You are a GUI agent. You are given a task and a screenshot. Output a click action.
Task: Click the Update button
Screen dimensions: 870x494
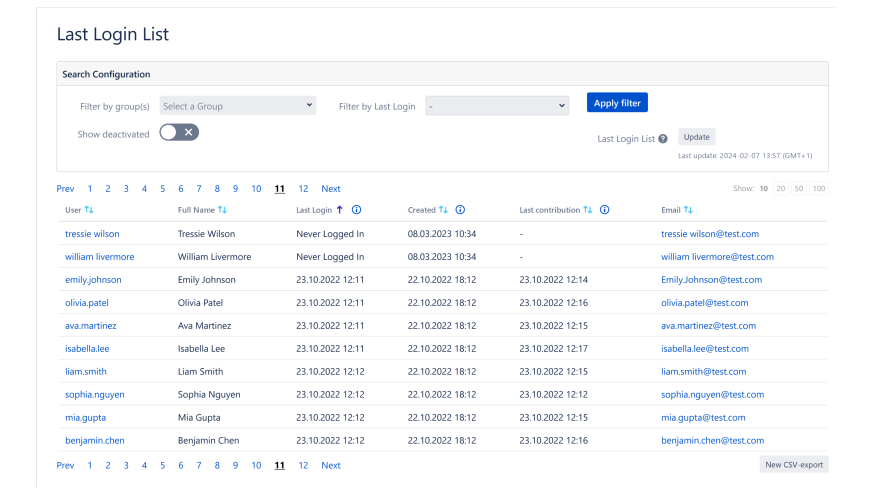(x=696, y=137)
